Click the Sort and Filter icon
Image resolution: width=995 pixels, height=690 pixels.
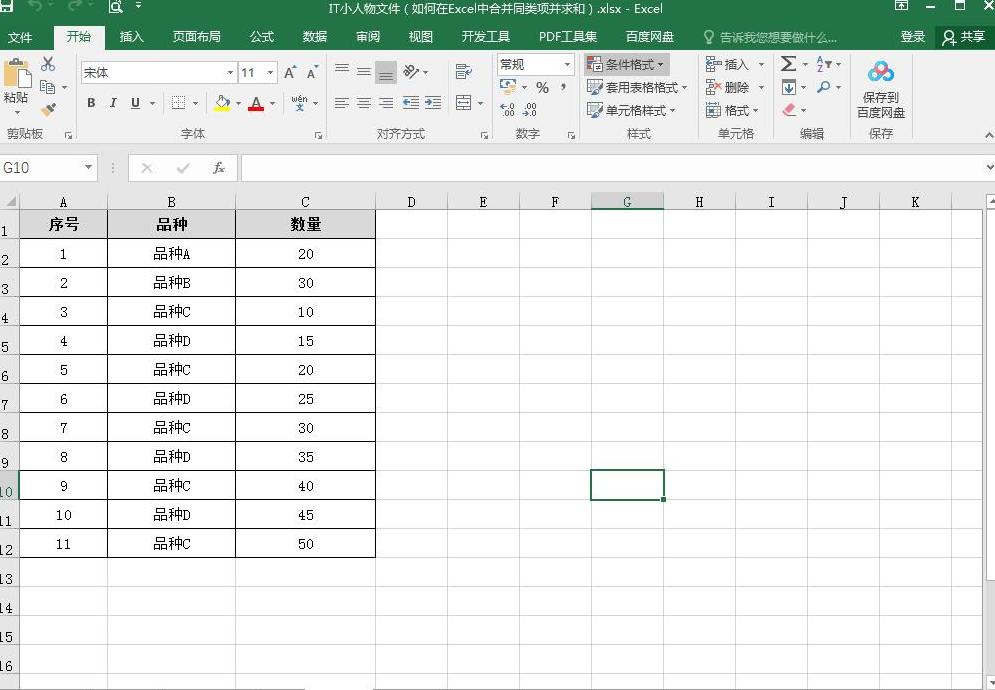point(824,63)
